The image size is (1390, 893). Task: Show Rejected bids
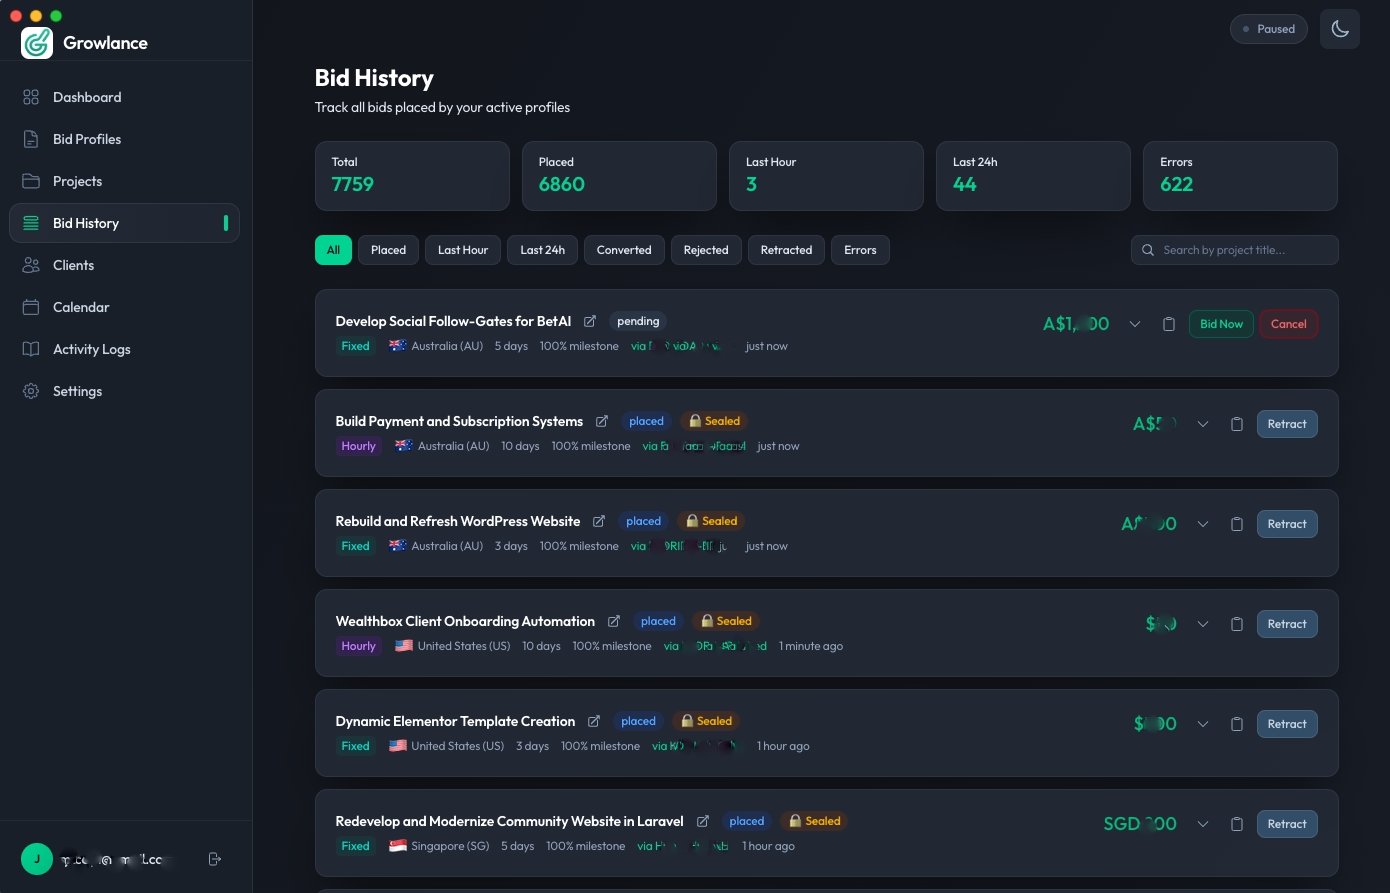[706, 250]
